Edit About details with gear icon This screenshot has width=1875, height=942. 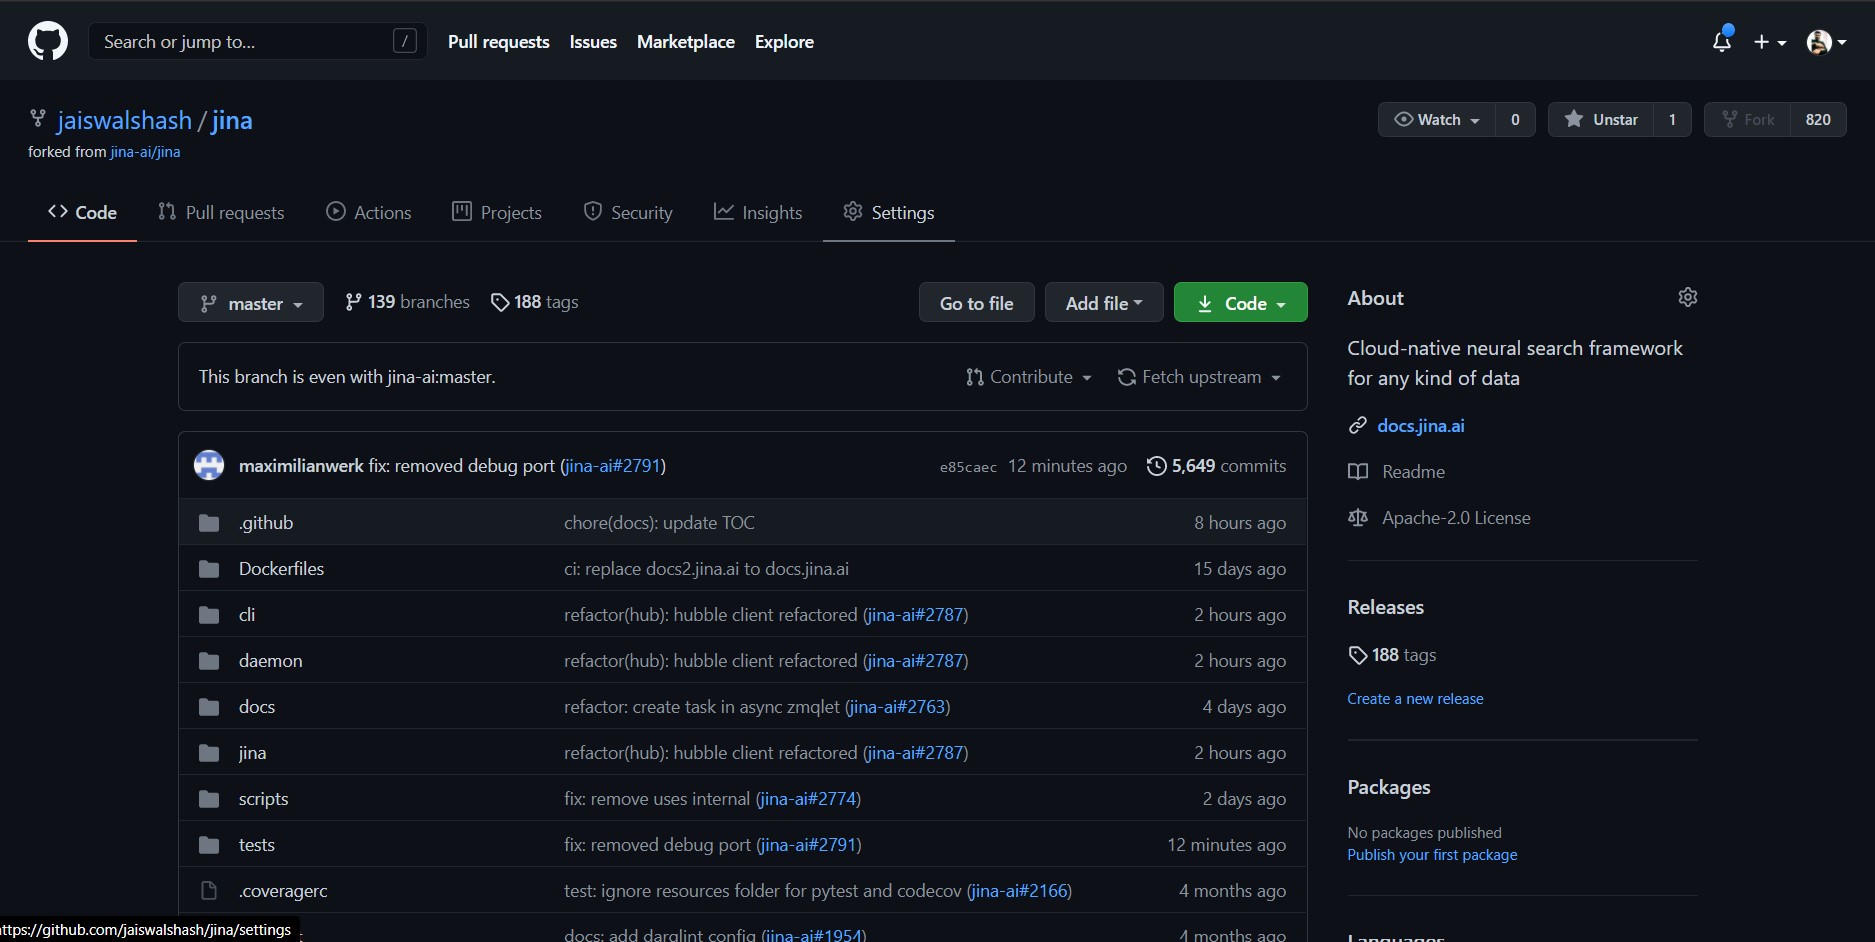pos(1688,297)
